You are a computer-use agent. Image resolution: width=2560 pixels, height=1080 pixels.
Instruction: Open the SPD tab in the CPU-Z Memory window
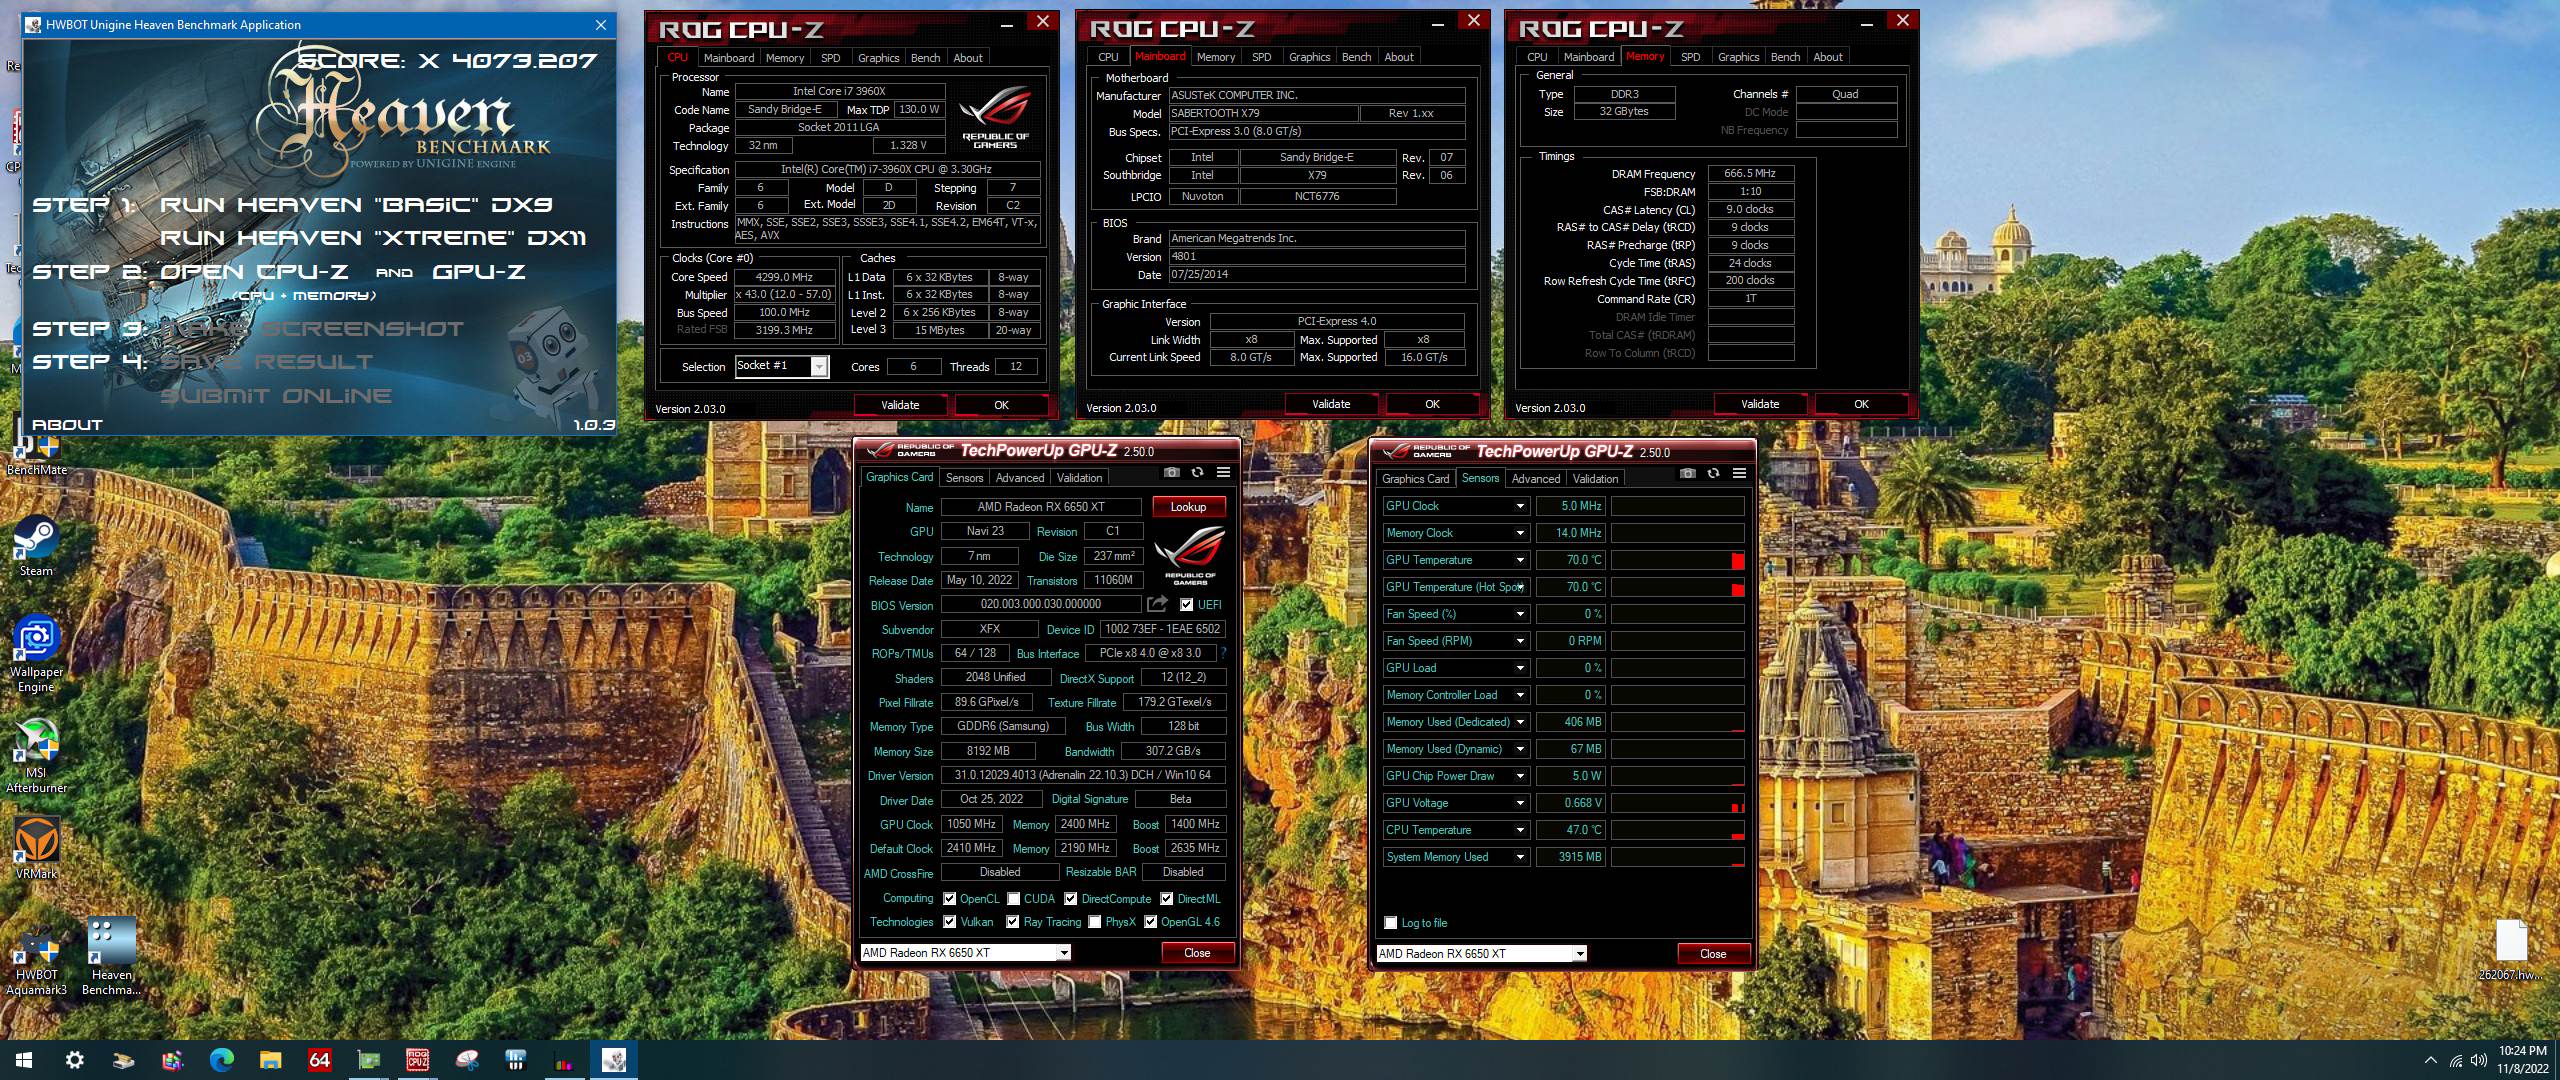[x=1690, y=57]
